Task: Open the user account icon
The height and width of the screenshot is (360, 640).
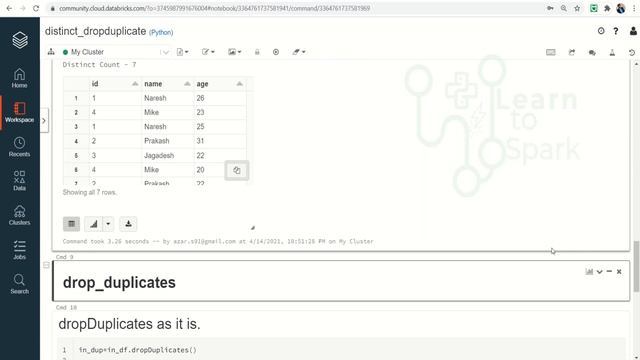Action: click(x=633, y=31)
